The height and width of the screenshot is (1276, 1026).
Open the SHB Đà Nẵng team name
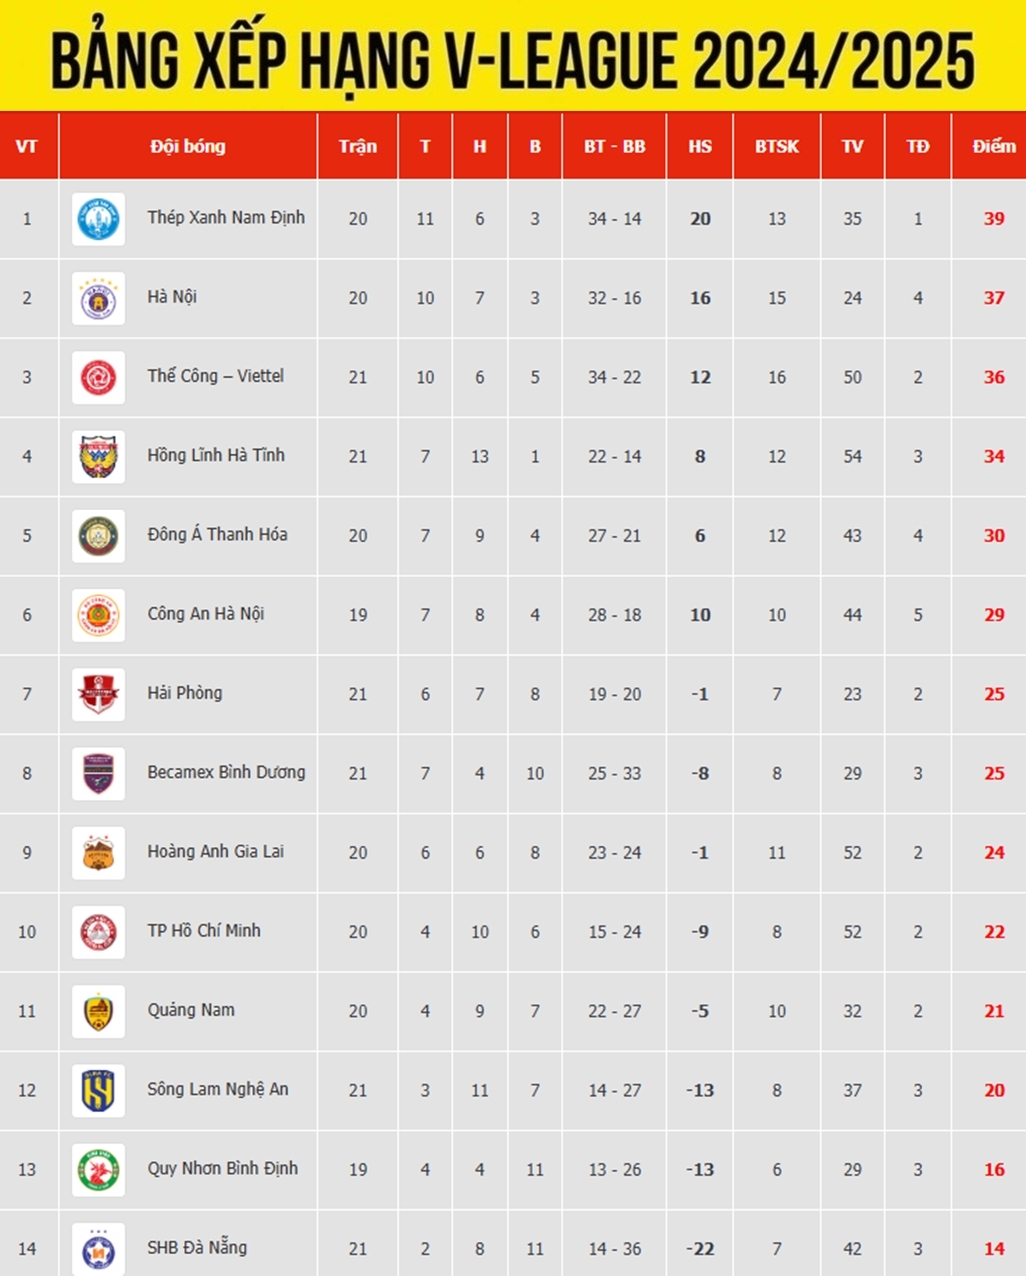(197, 1248)
